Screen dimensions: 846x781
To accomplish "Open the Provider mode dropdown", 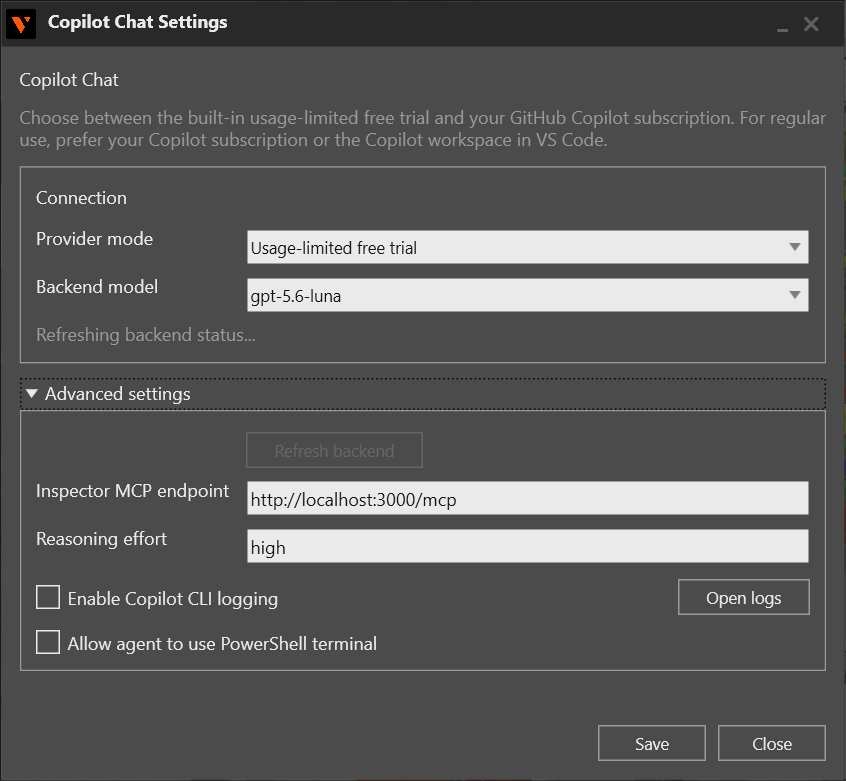I will 528,247.
